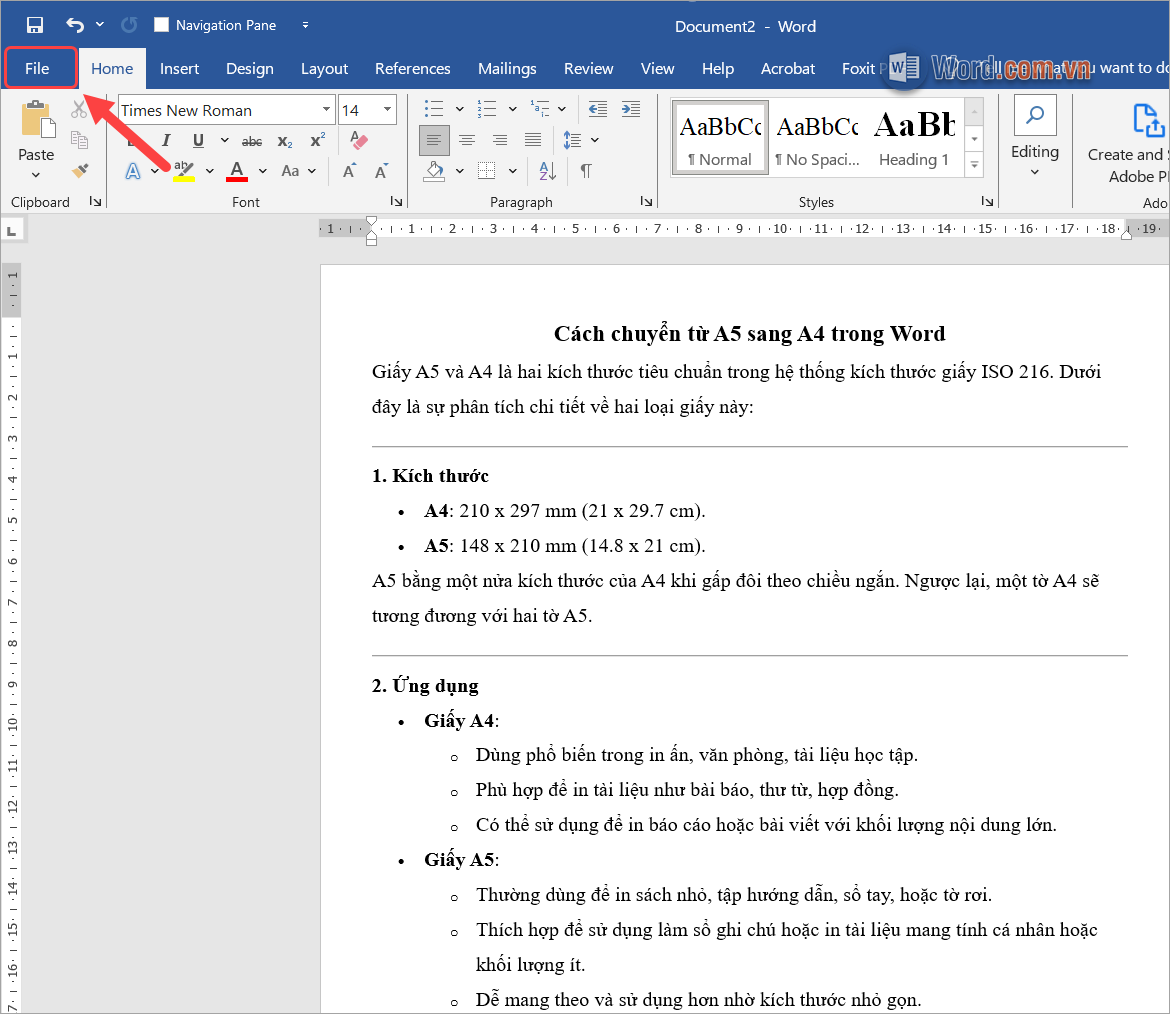This screenshot has width=1170, height=1014.
Task: Toggle superscript formatting
Action: 317,140
